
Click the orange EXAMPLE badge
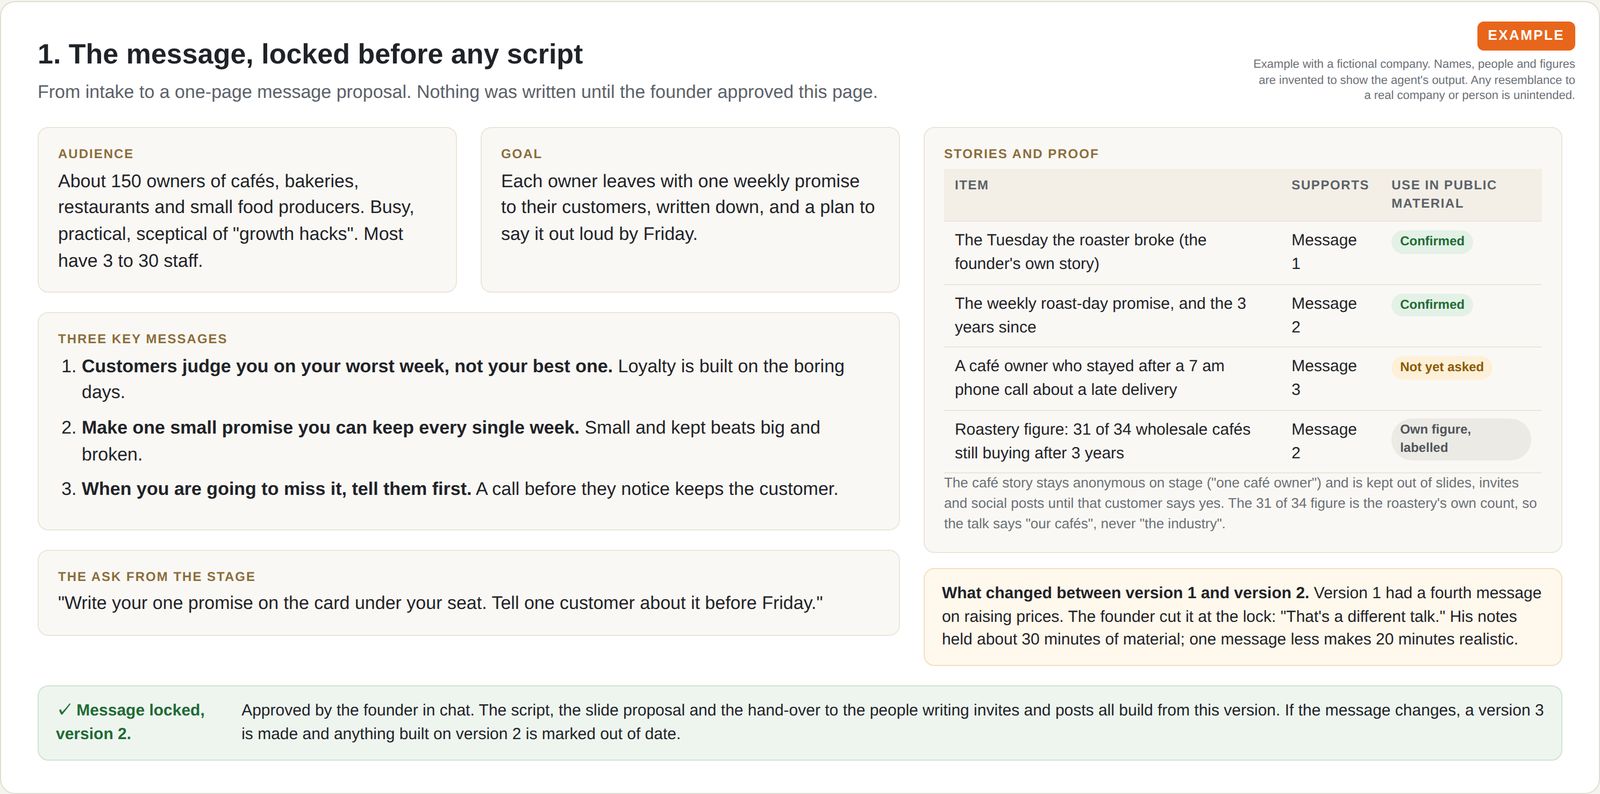(x=1525, y=35)
